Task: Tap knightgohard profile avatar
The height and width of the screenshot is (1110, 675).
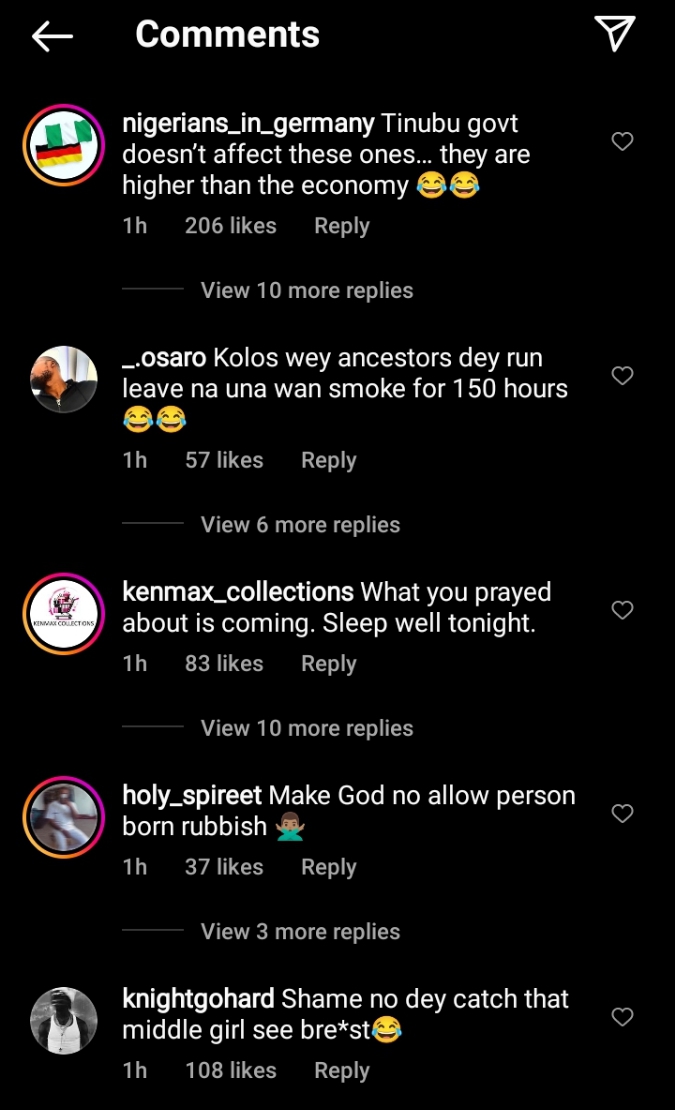Action: click(63, 1021)
